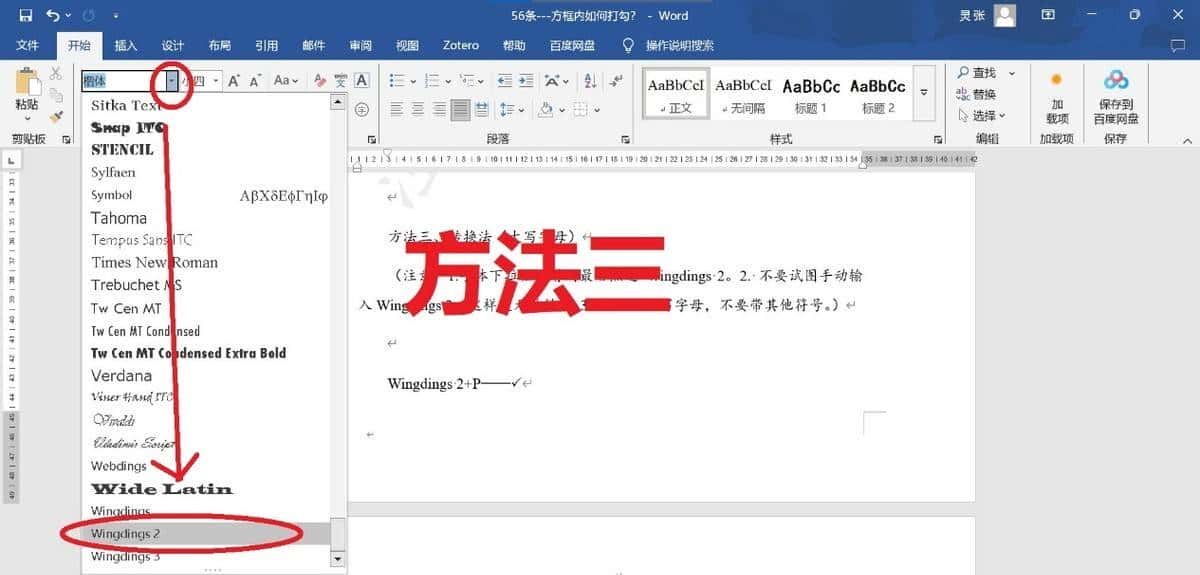Increase paragraph indent
This screenshot has height=575, width=1200.
coord(525,81)
